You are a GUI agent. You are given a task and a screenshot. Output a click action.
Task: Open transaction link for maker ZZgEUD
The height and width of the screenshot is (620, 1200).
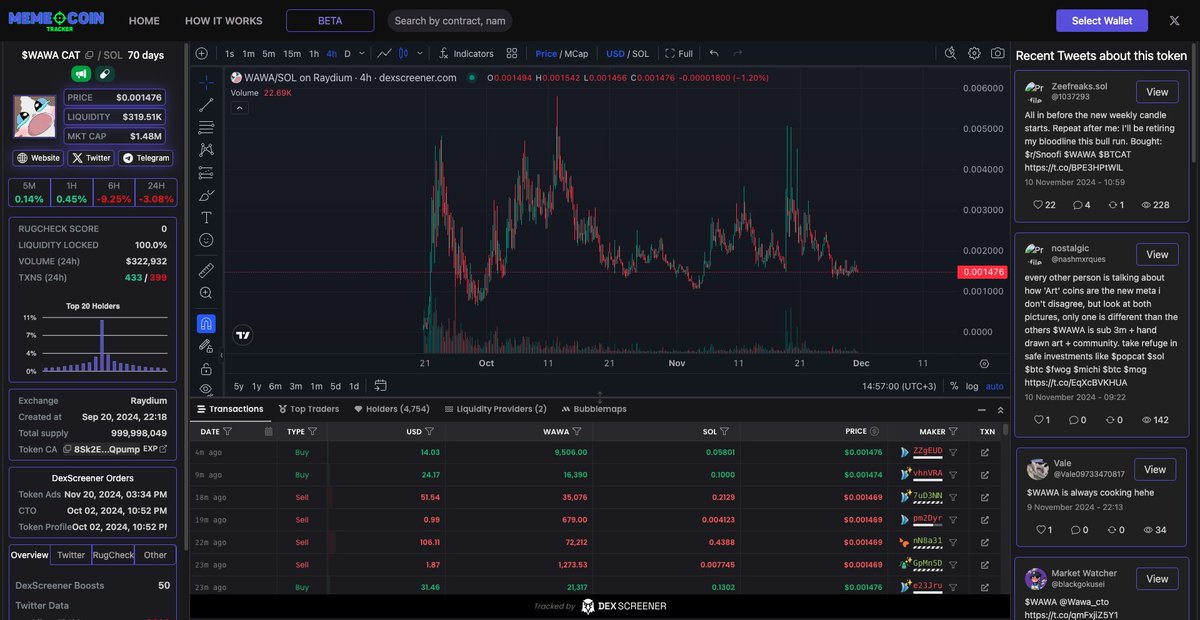pos(985,452)
